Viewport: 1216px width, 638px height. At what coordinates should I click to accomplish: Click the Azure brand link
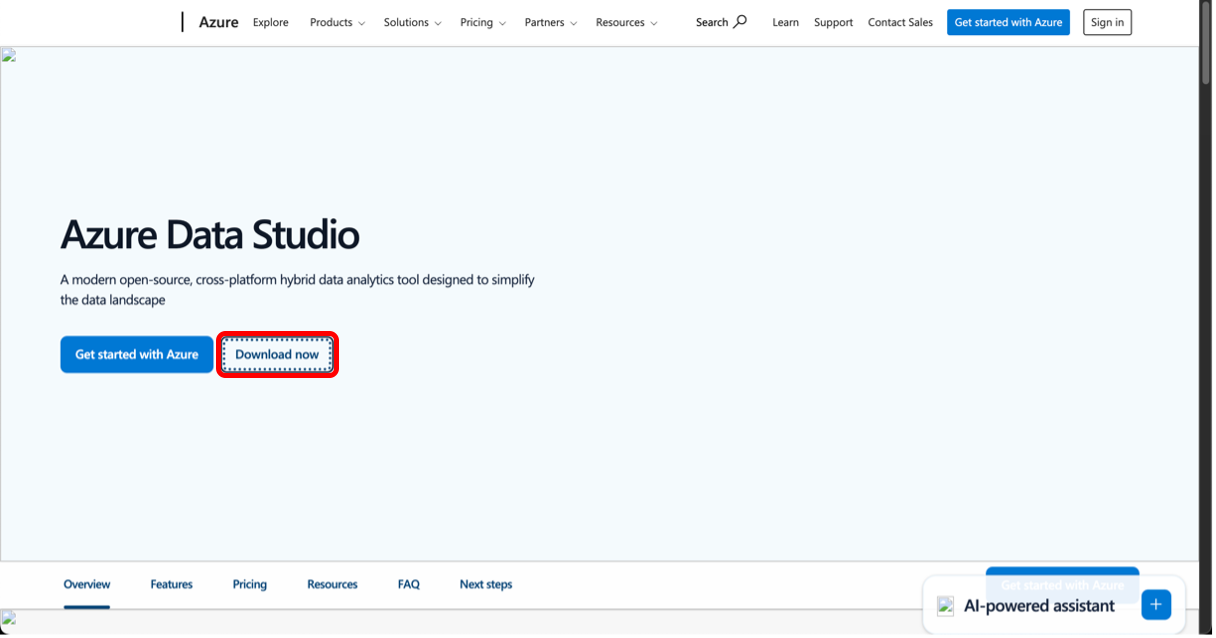point(218,22)
